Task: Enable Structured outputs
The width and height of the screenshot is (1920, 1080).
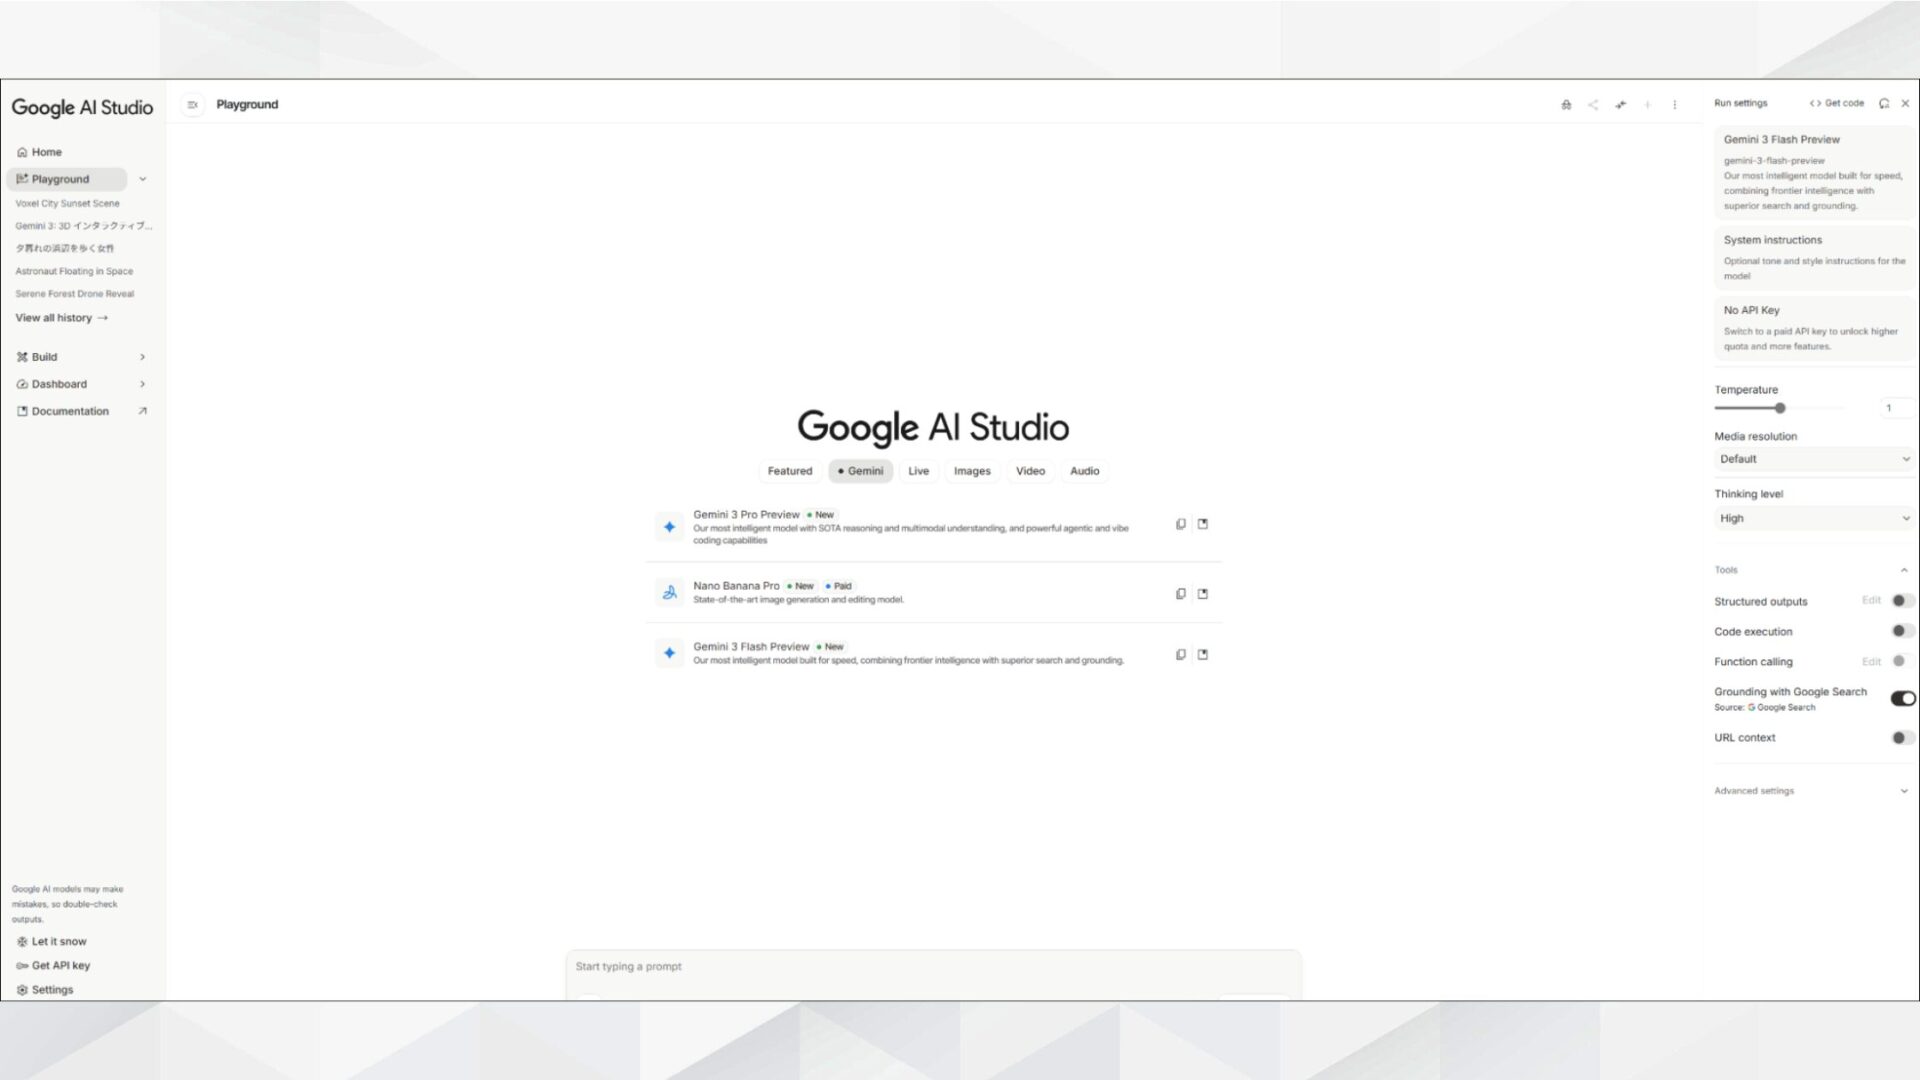Action: (x=1901, y=600)
